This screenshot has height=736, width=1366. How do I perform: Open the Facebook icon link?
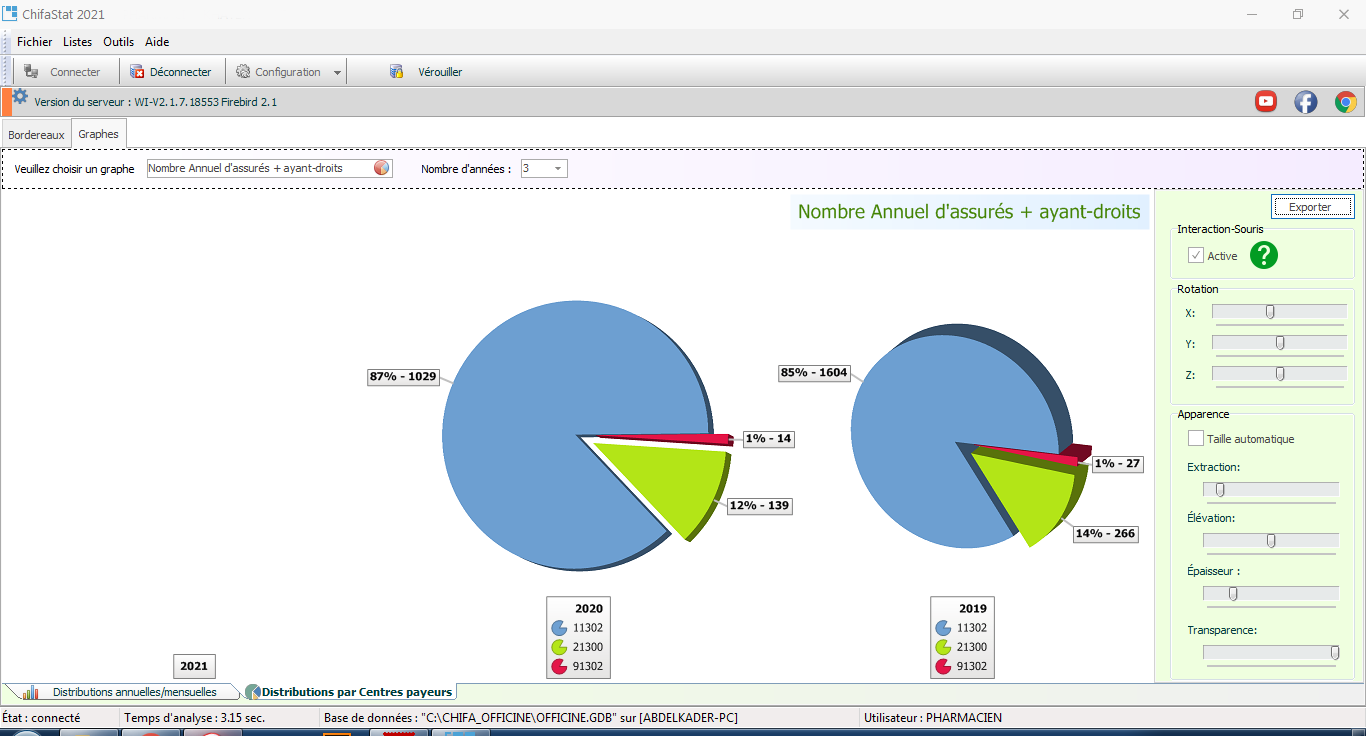(1306, 101)
